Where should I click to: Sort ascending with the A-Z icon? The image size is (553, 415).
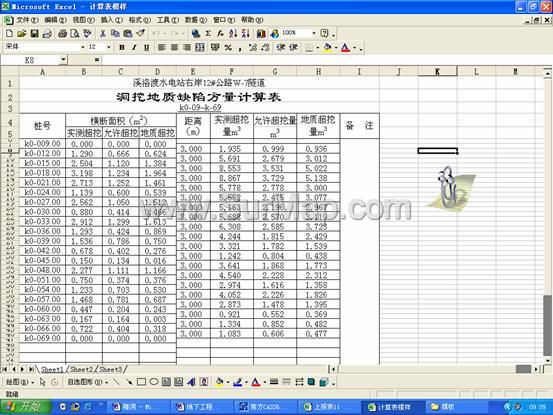click(x=233, y=33)
